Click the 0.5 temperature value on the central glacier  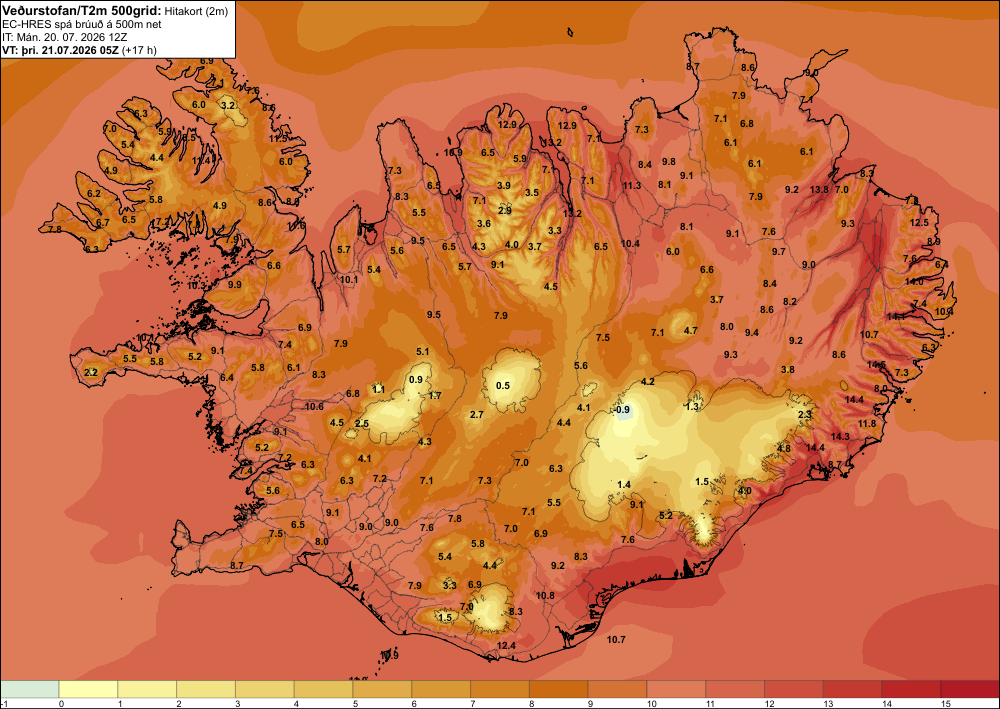(503, 385)
